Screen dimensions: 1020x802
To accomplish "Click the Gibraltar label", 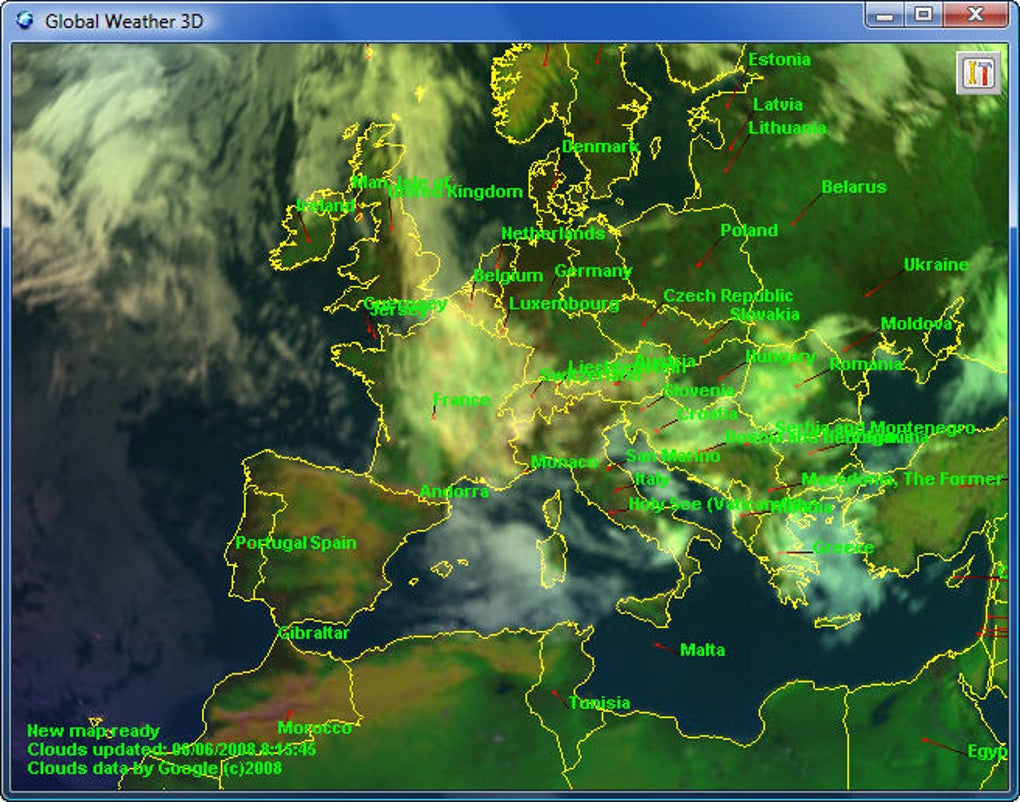I will [x=314, y=633].
